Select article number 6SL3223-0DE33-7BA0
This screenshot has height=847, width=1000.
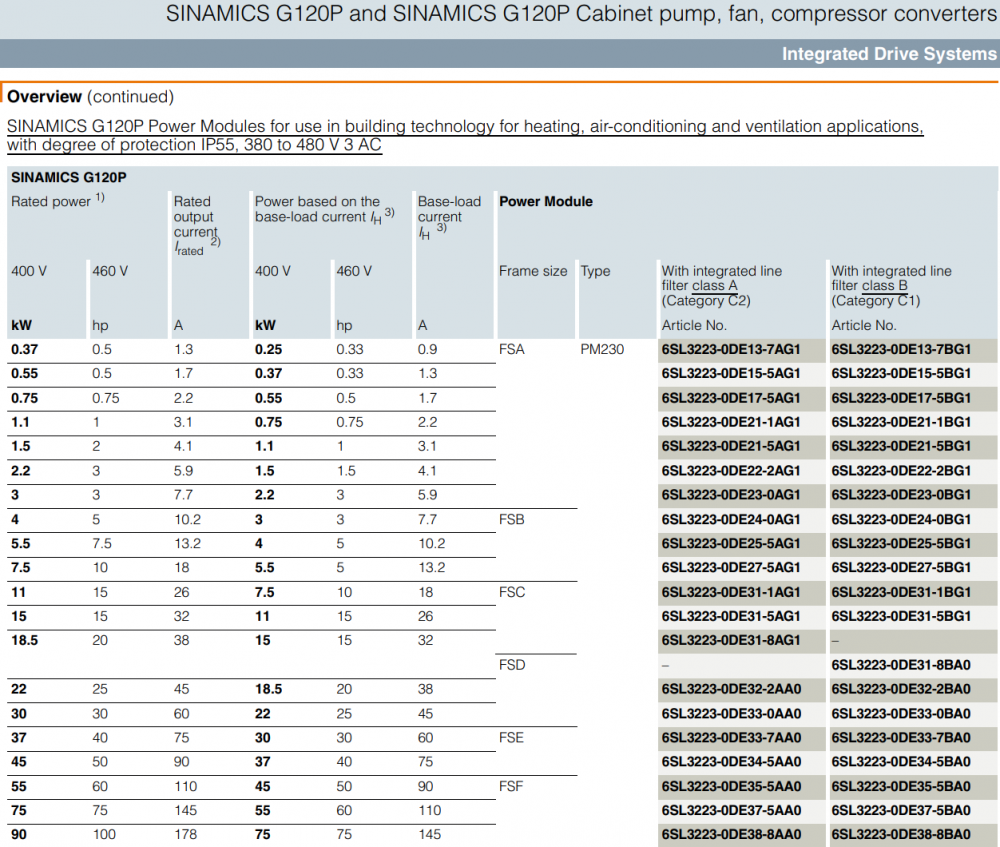pyautogui.click(x=901, y=738)
